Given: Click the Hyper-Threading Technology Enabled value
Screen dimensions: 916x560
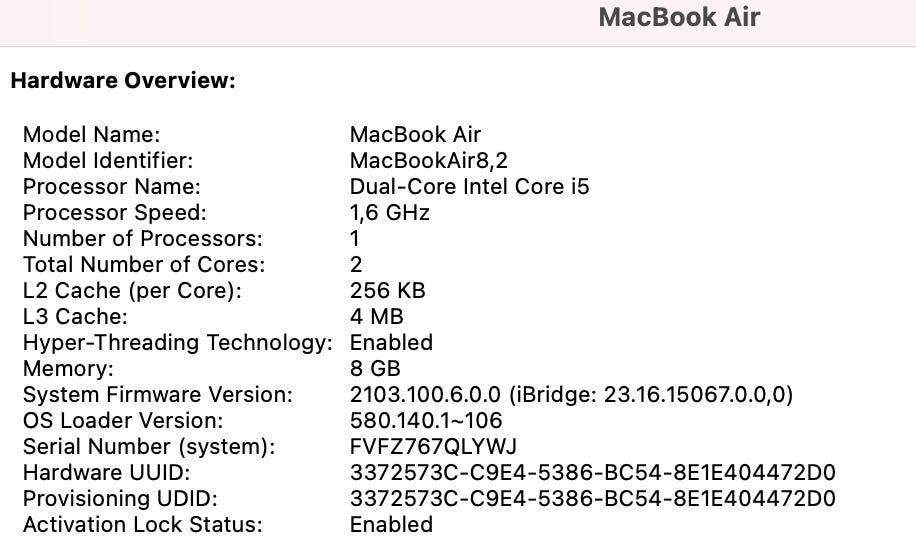Looking at the screenshot, I should click(391, 343).
